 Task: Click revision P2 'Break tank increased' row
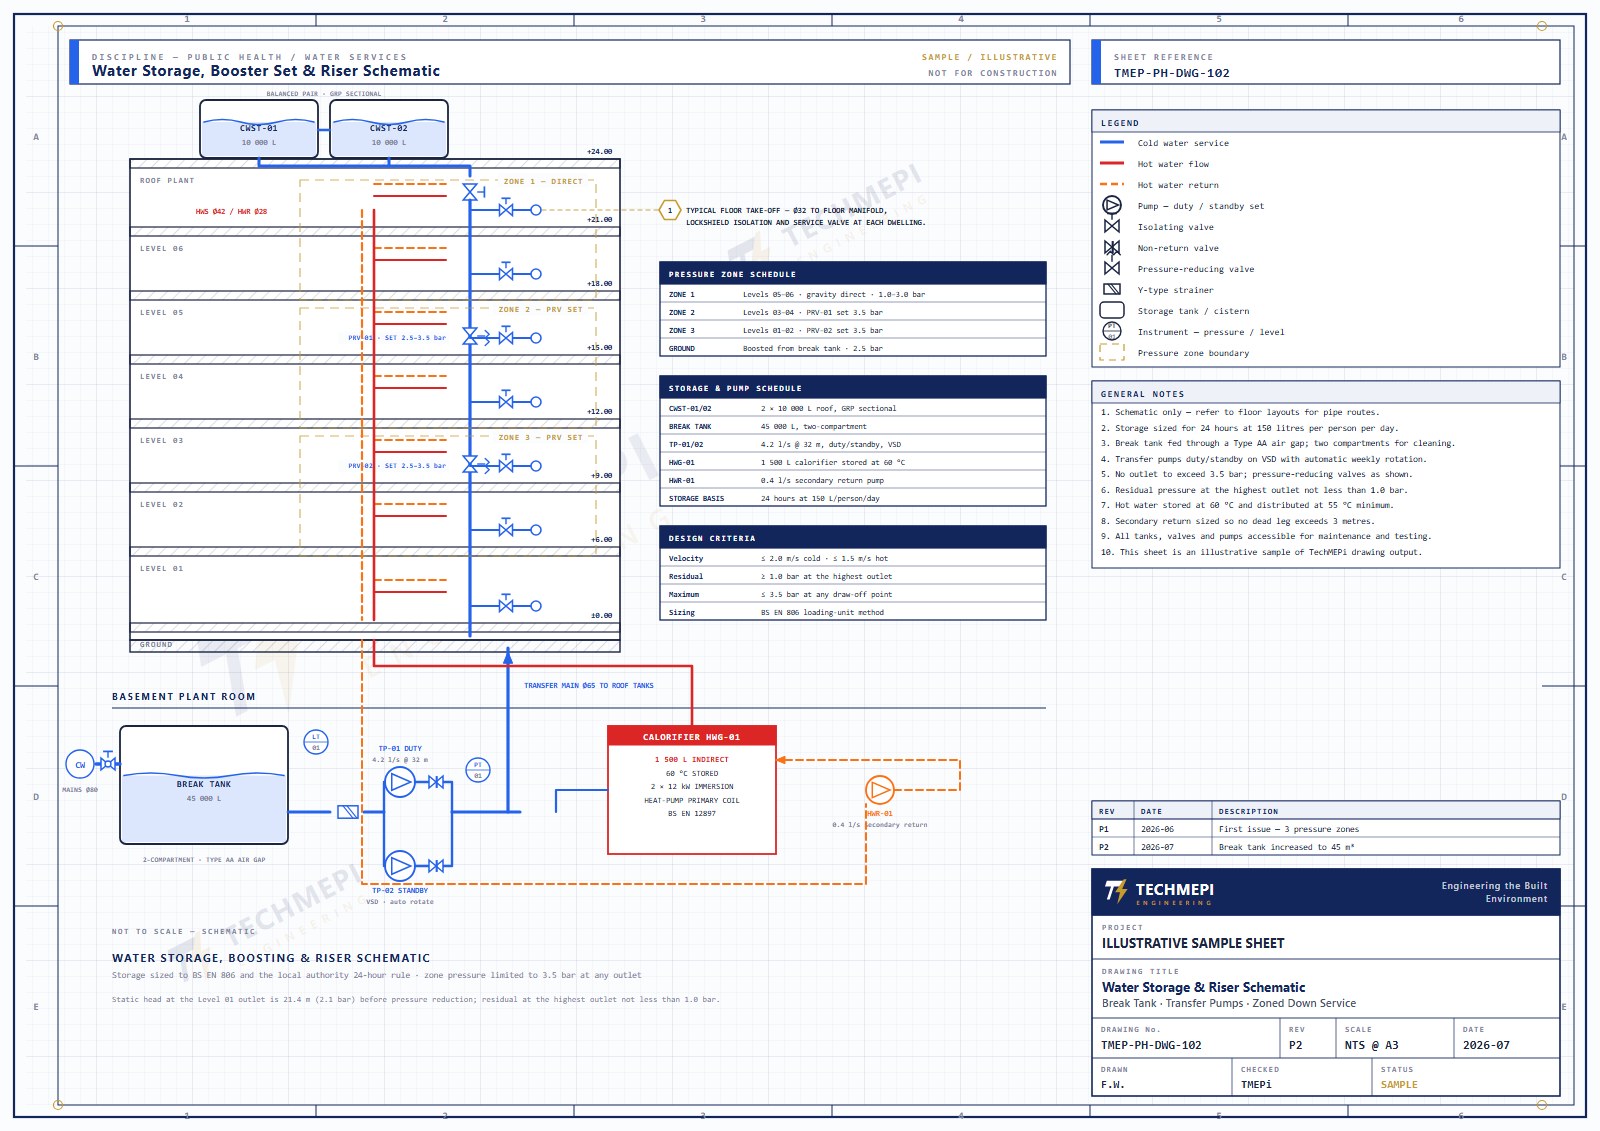pos(1326,847)
